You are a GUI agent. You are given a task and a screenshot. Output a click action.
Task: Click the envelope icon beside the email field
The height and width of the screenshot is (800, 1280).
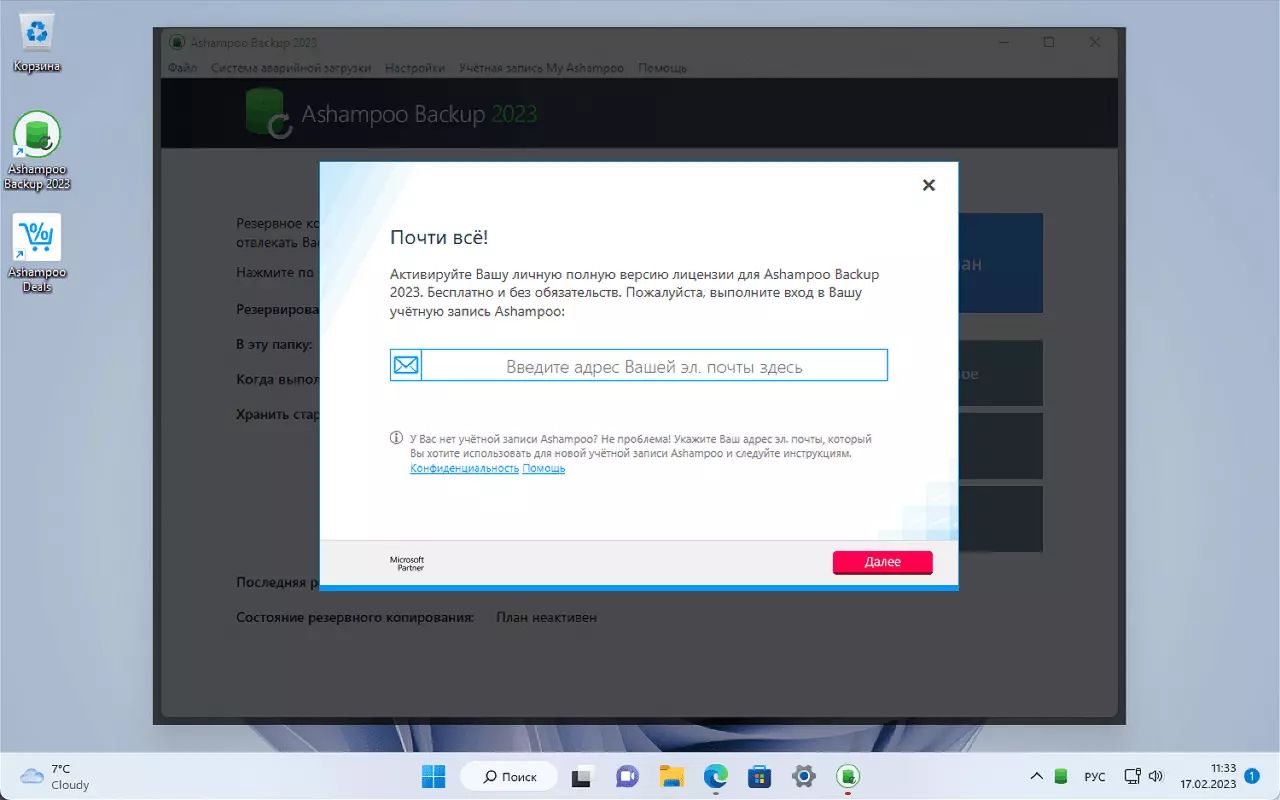pyautogui.click(x=405, y=364)
